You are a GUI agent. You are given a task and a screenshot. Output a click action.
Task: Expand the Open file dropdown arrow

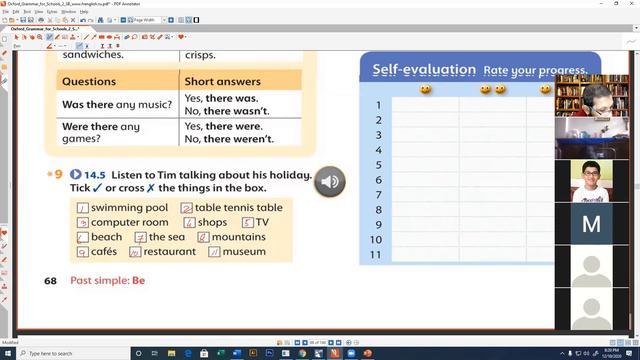click(17, 20)
